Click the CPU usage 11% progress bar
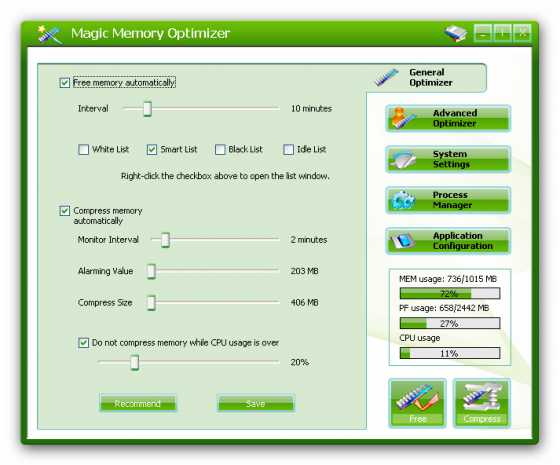The width and height of the screenshot is (560, 465). click(450, 353)
